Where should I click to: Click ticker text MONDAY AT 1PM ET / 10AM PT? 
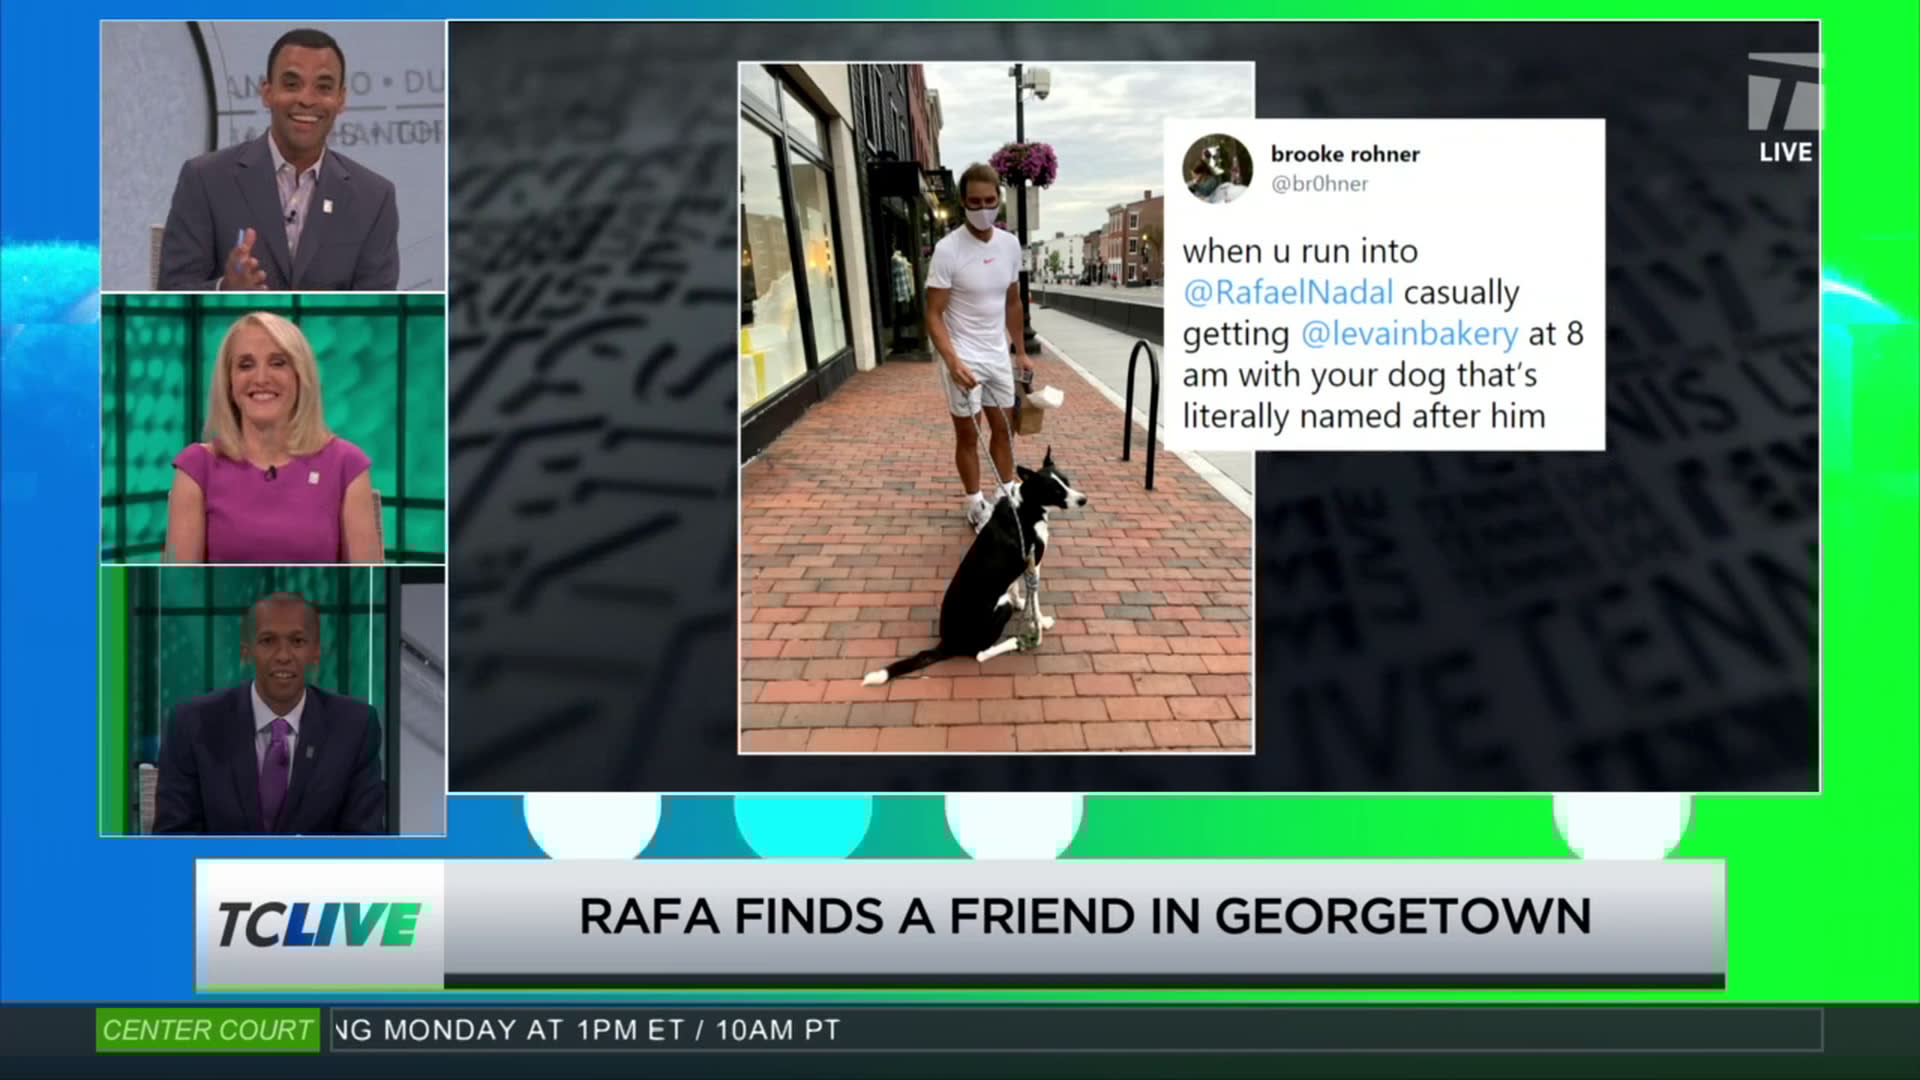(612, 1030)
